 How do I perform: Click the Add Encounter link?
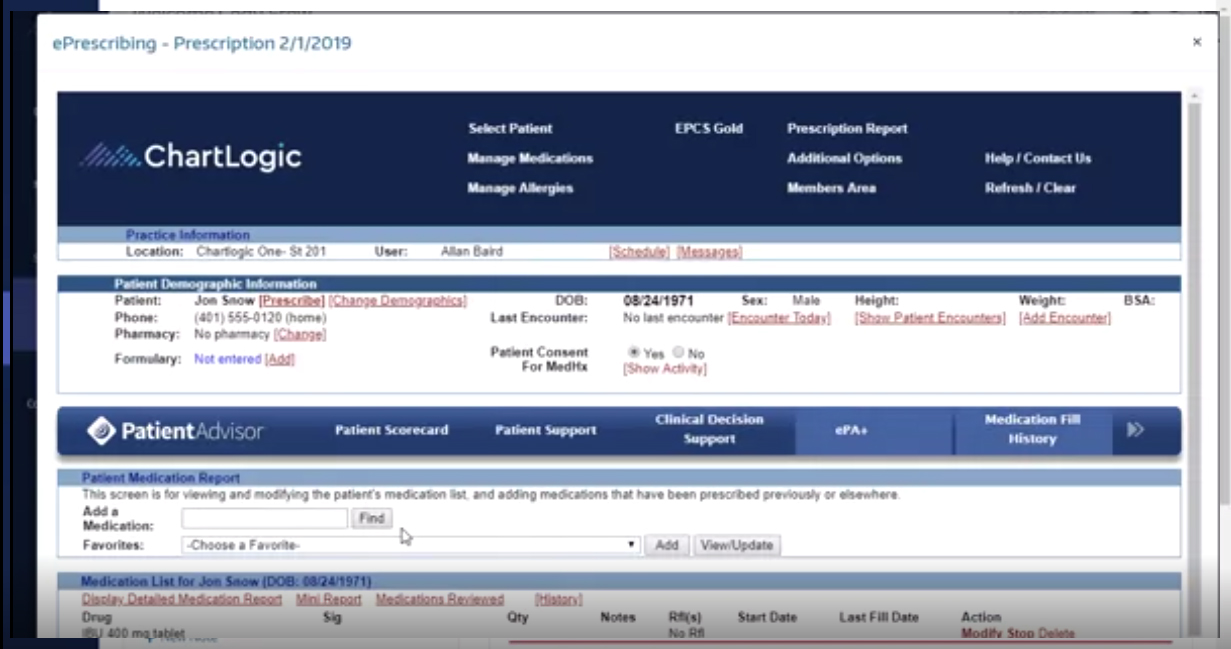click(1064, 318)
